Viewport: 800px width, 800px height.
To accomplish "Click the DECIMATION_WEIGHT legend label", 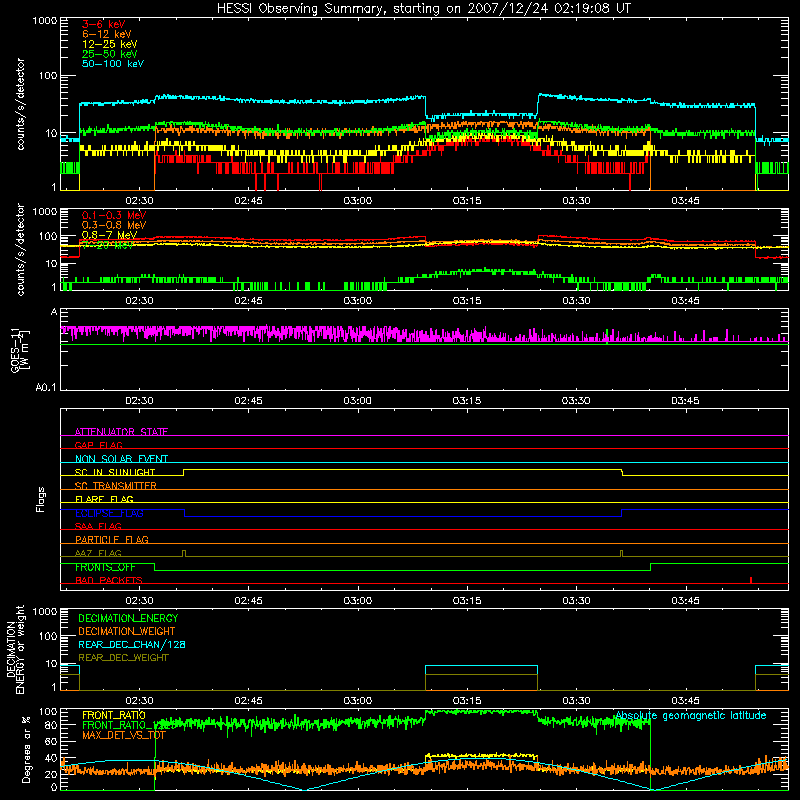I will point(127,631).
